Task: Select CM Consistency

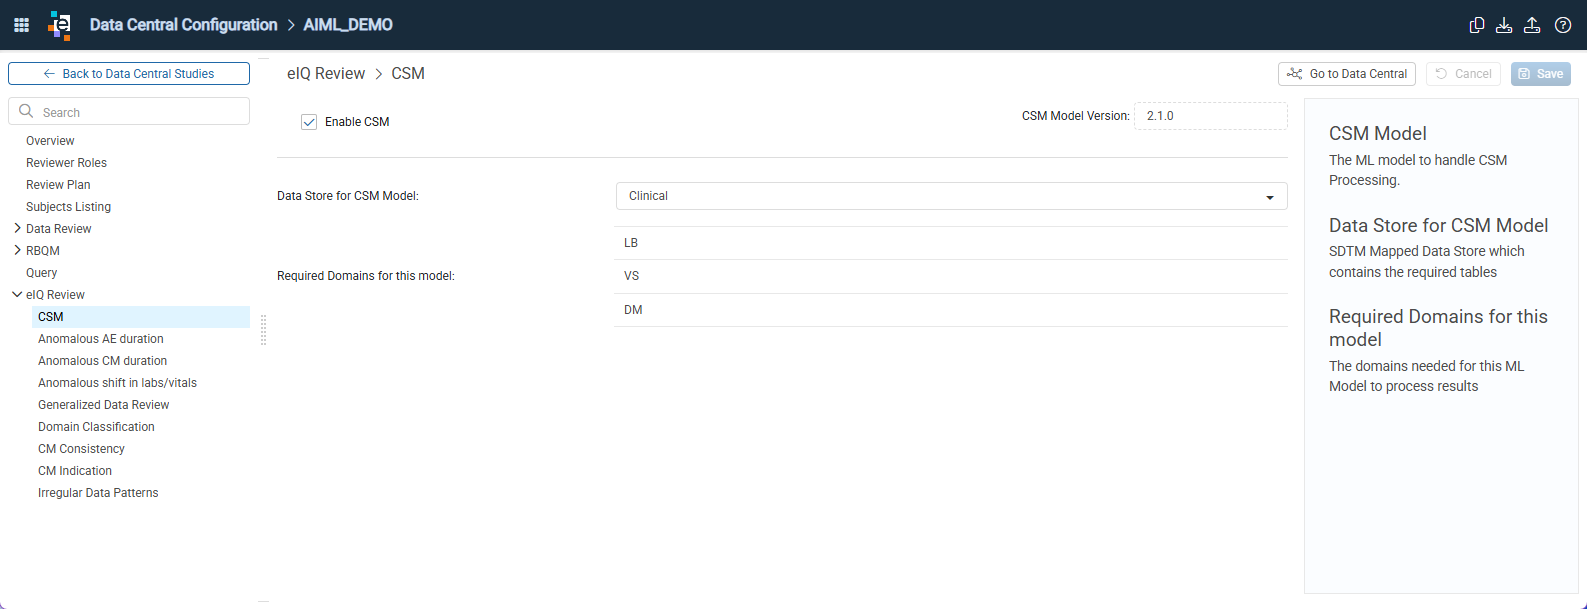Action: tap(81, 449)
